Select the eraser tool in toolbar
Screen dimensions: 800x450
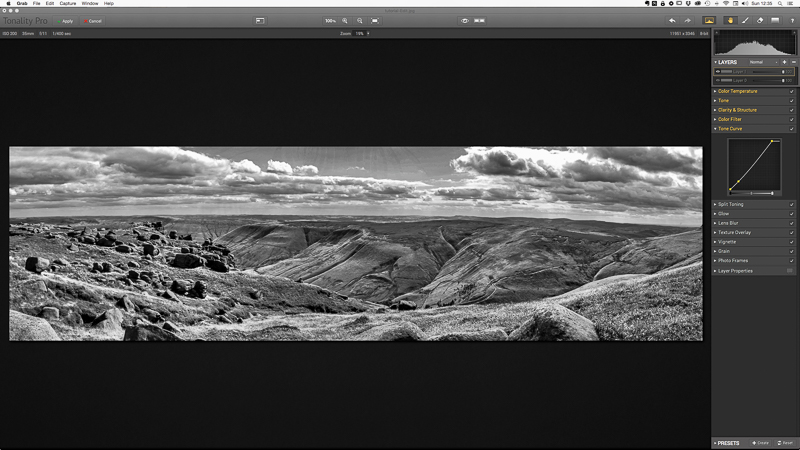[x=760, y=20]
